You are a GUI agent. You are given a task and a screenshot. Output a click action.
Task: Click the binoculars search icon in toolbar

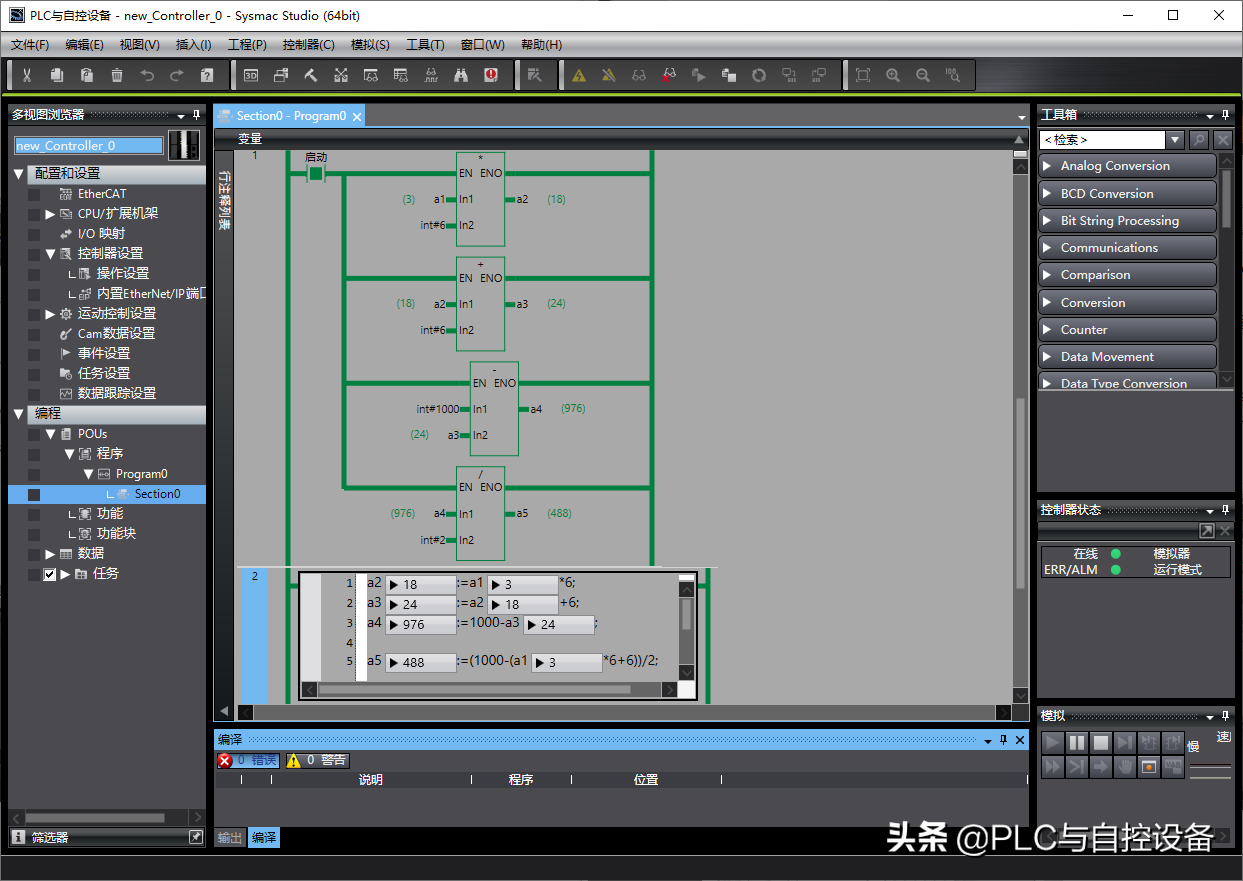(x=461, y=75)
